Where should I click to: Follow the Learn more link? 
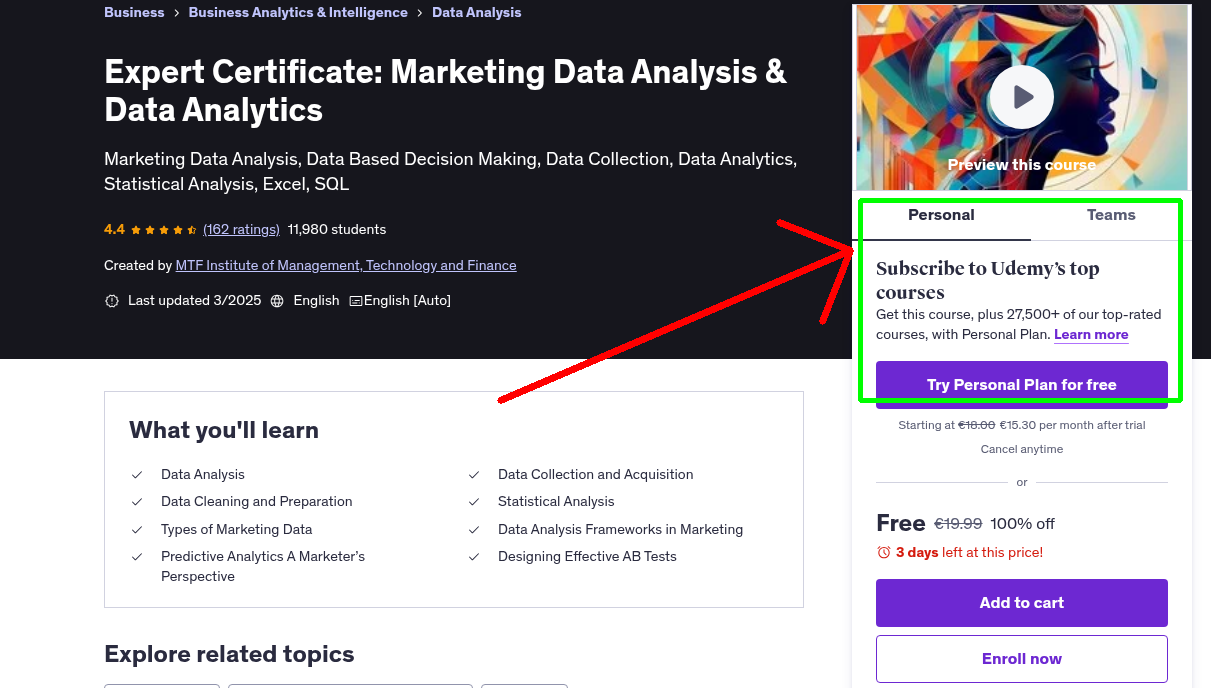click(x=1091, y=335)
